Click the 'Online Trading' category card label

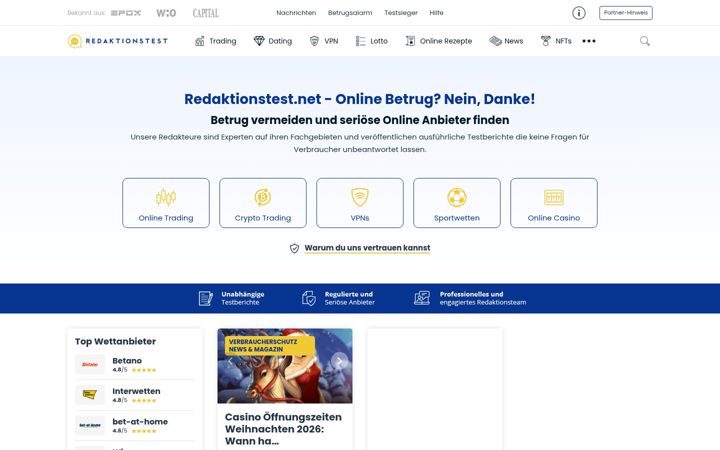pos(166,218)
